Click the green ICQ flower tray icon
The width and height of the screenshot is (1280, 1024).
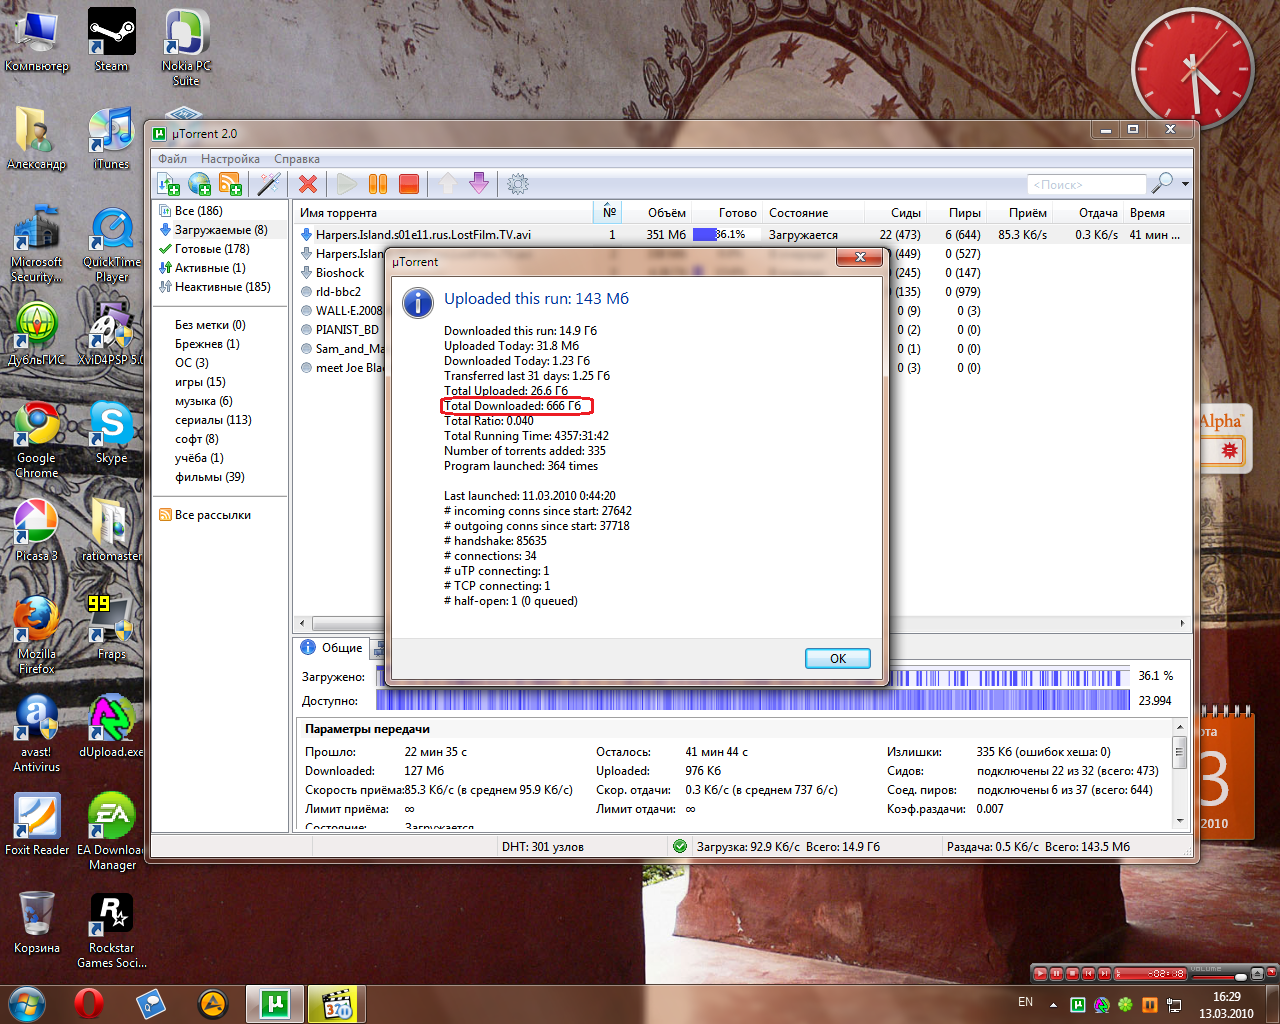point(1125,1004)
